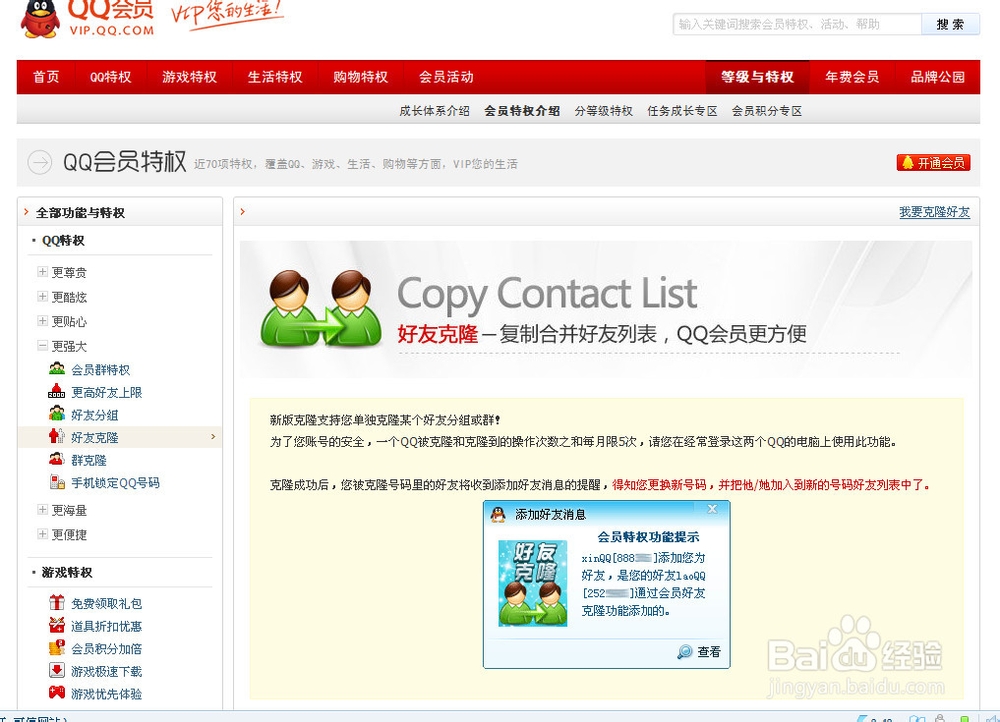Open the 首页 nav tab

click(46, 77)
